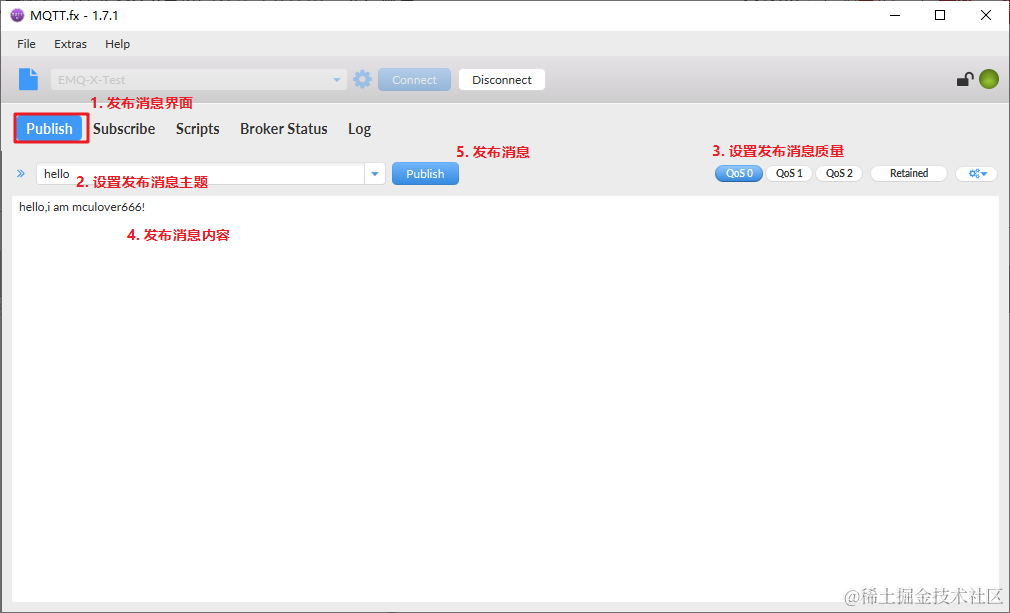The image size is (1010, 613).
Task: Open the File menu
Action: tap(26, 44)
